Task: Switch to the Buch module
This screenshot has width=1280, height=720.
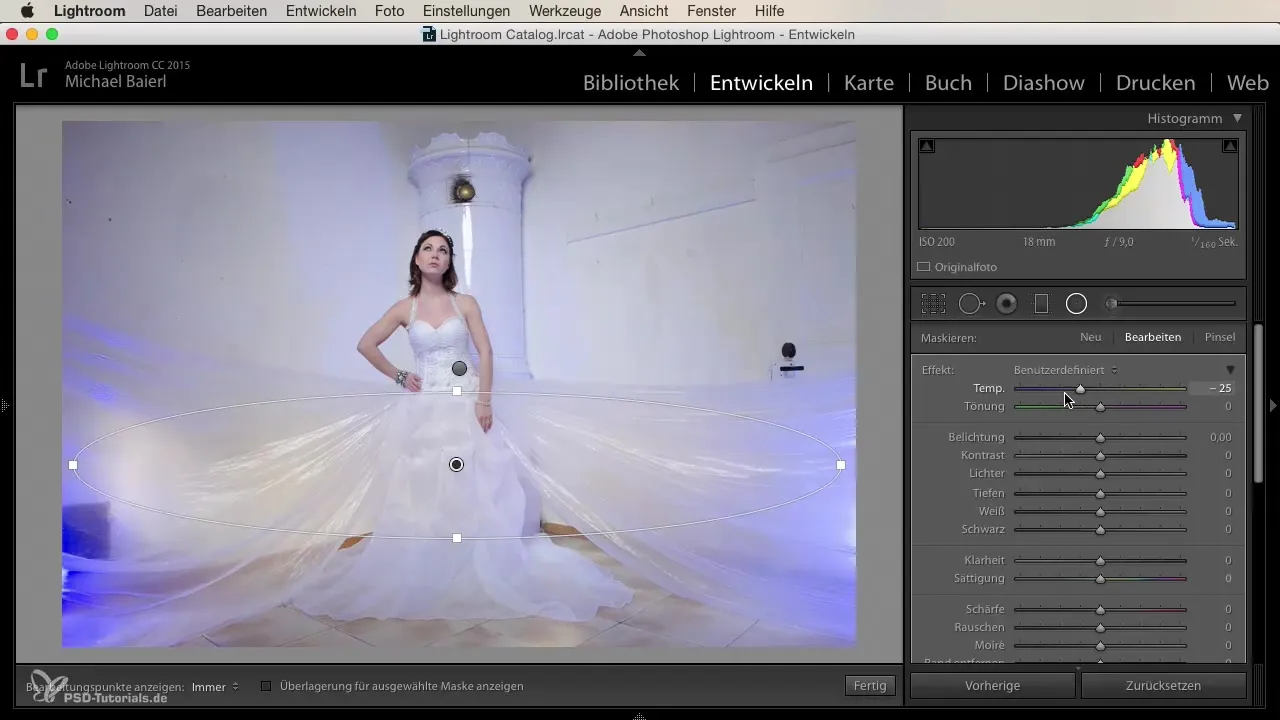Action: click(x=948, y=83)
